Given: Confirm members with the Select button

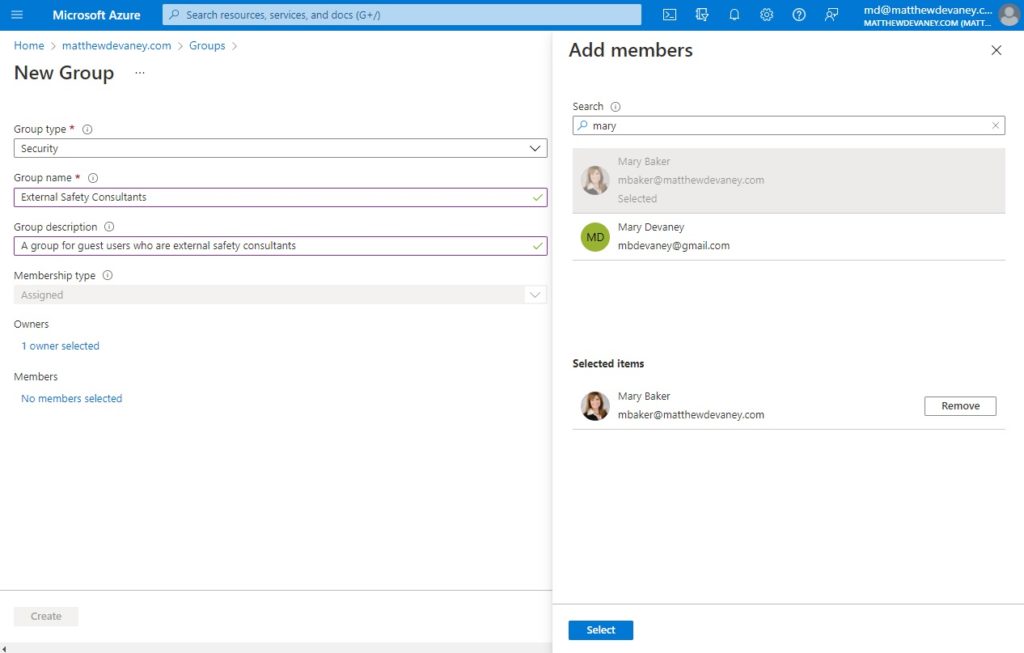Looking at the screenshot, I should pos(600,630).
